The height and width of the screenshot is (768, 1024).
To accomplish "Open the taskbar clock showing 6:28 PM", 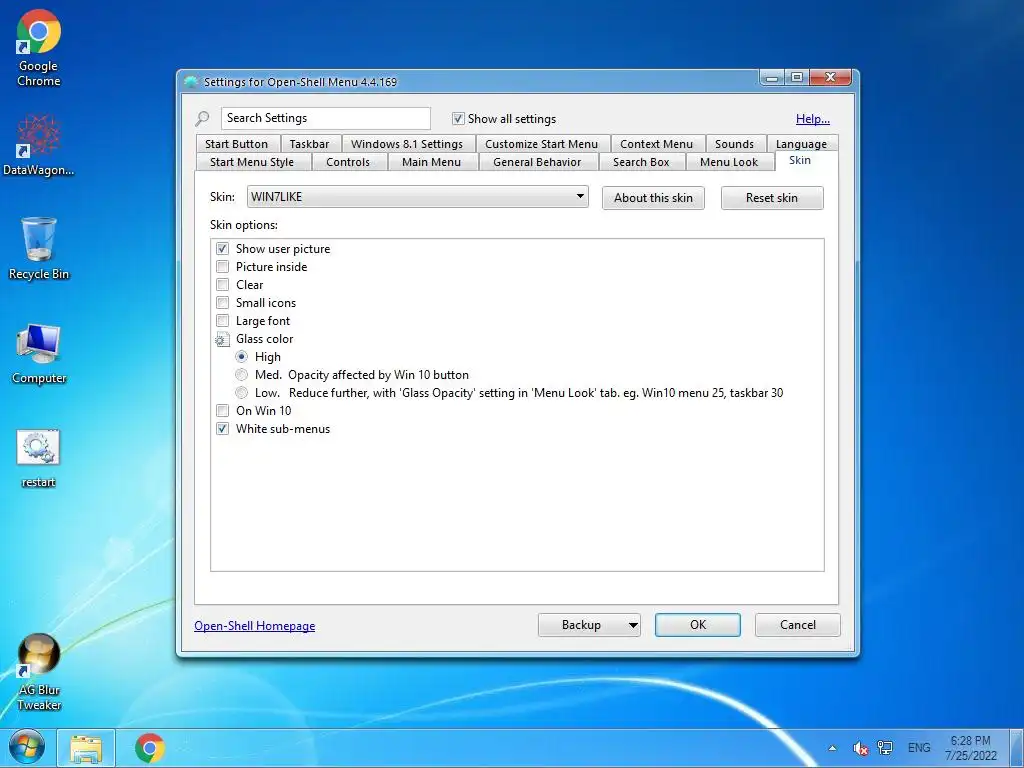I will click(x=970, y=748).
